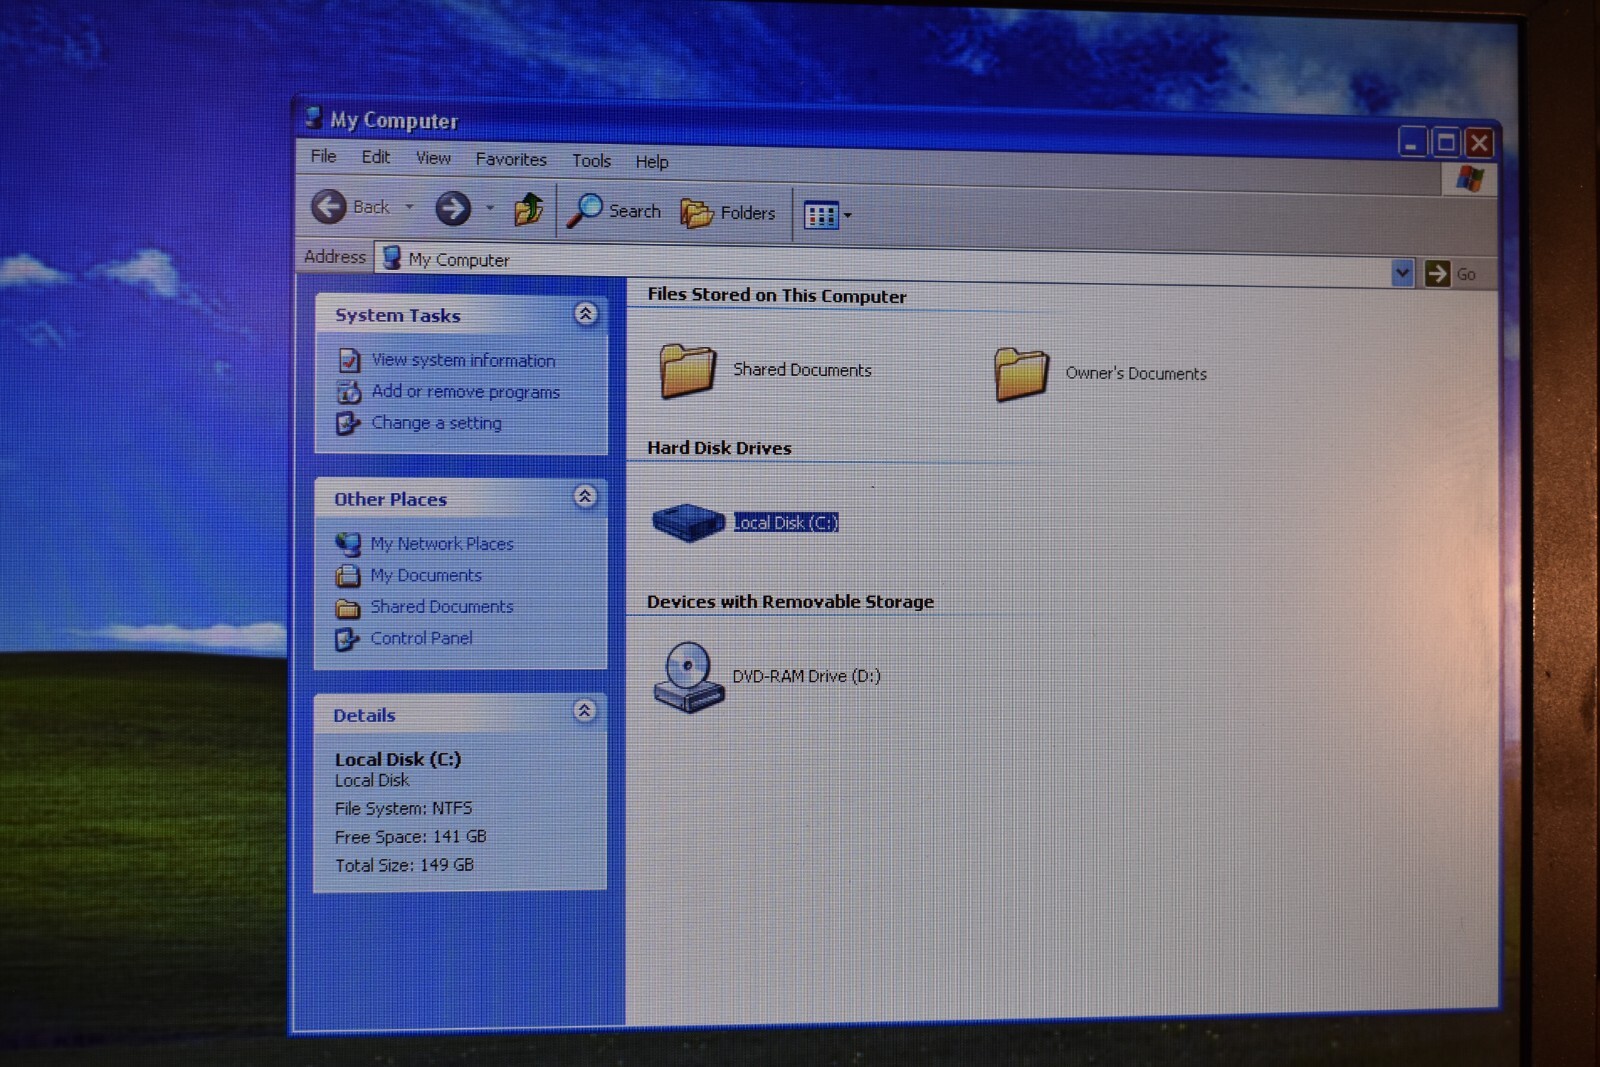Click the Add or remove programs icon
The height and width of the screenshot is (1067, 1600).
349,392
